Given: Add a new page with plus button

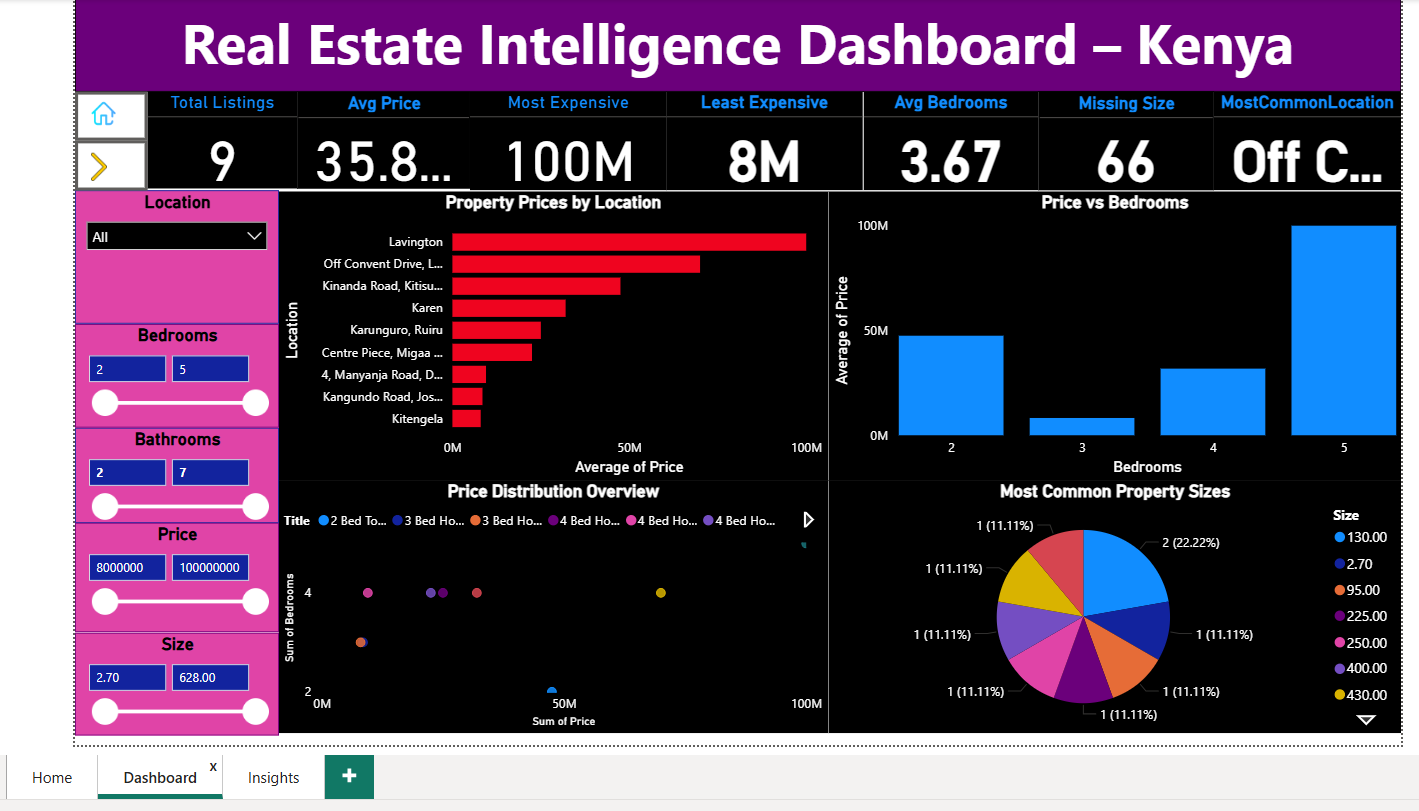Looking at the screenshot, I should [349, 776].
